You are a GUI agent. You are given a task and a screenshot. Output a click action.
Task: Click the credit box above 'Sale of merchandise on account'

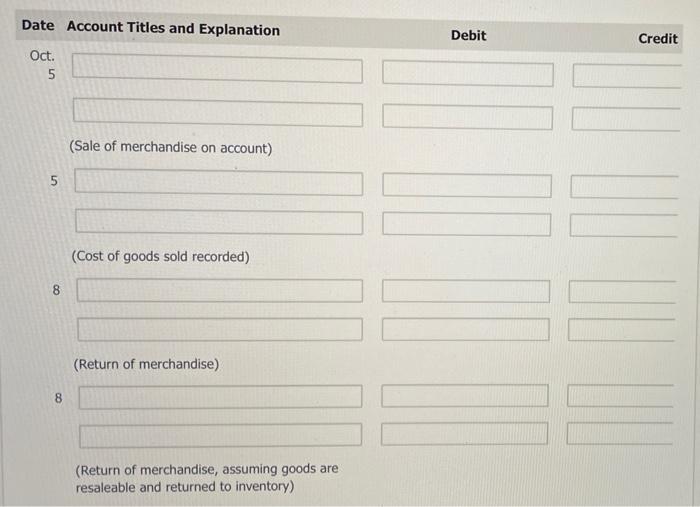626,119
